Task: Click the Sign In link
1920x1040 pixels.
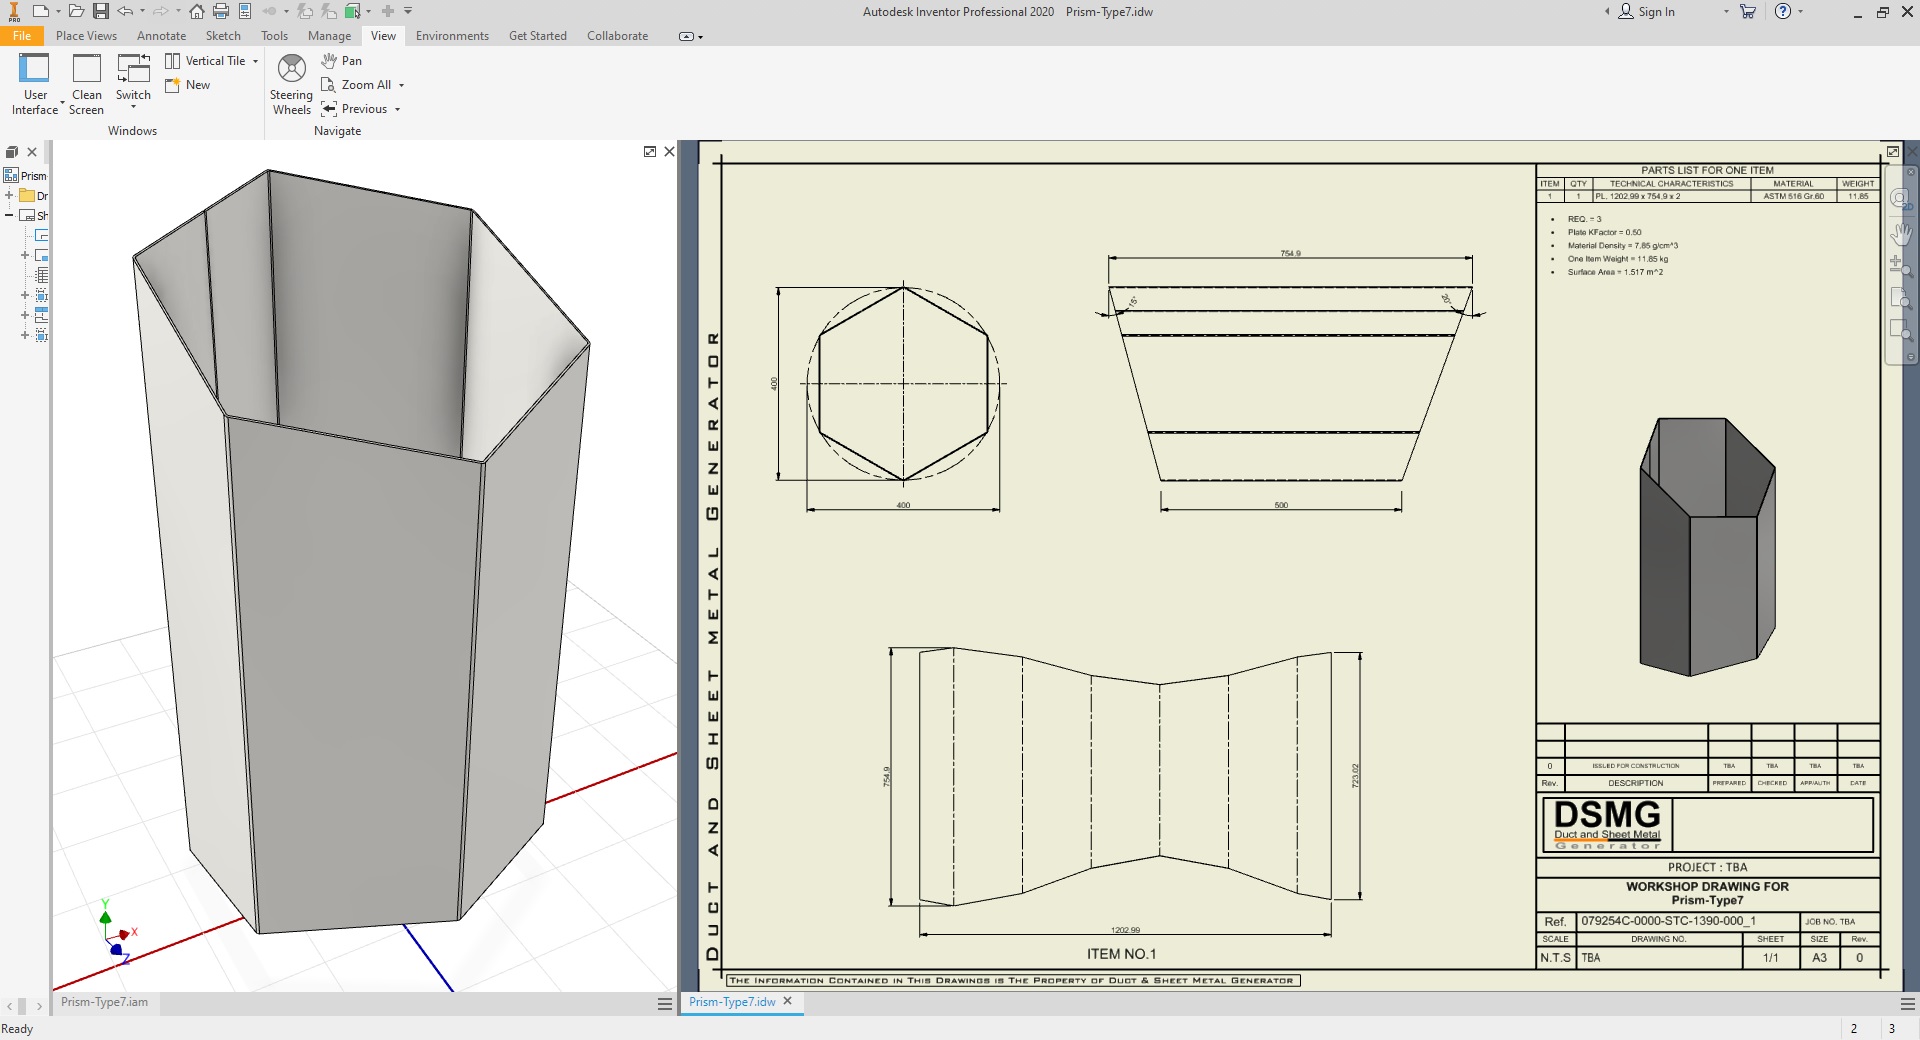Action: [x=1656, y=12]
